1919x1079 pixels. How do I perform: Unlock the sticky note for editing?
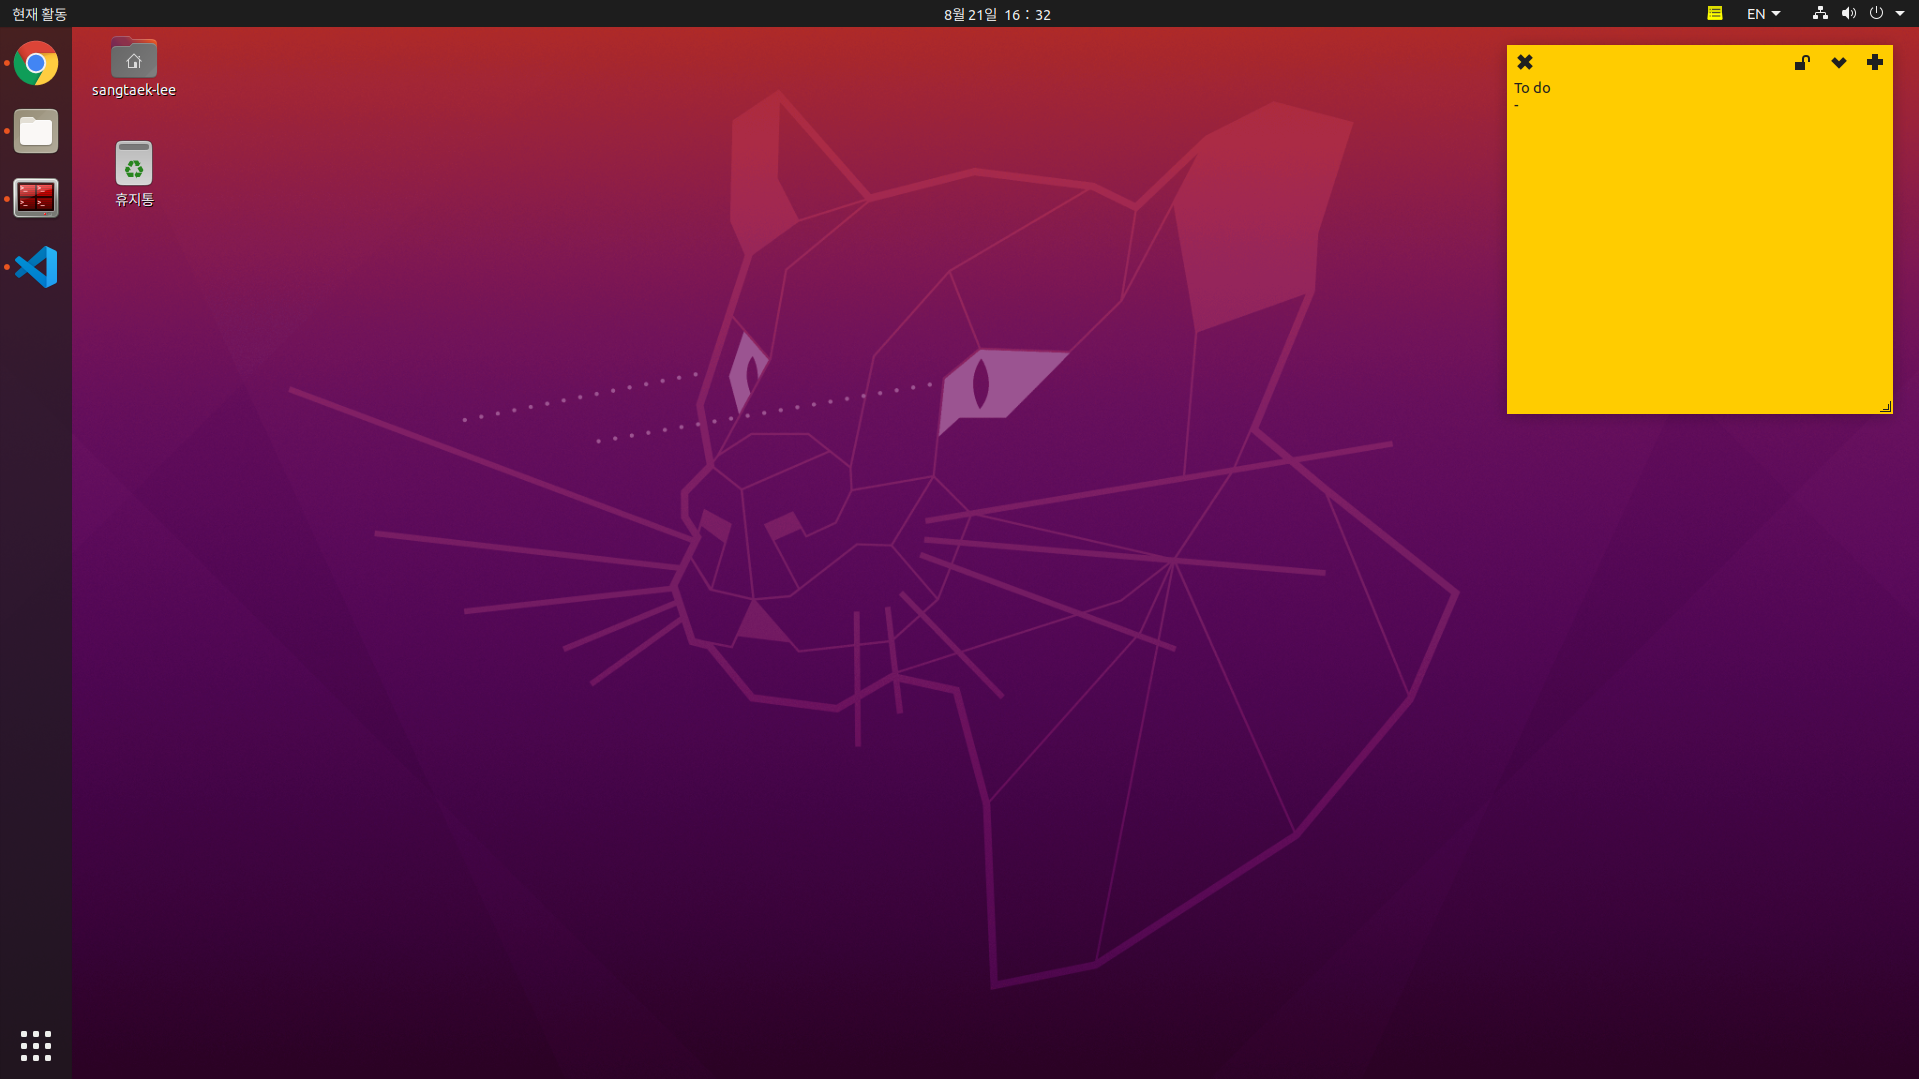(1802, 62)
